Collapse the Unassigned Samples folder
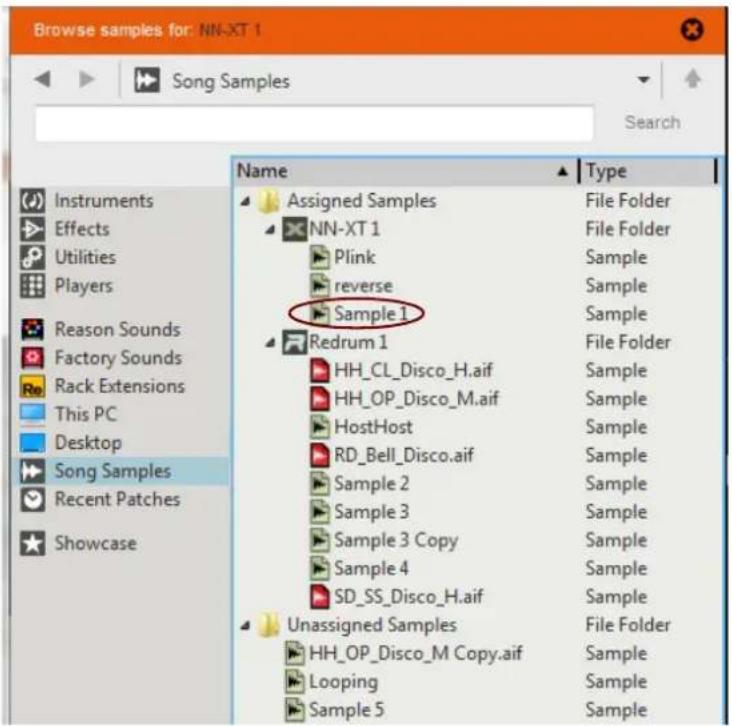The height and width of the screenshot is (726, 732). (x=246, y=626)
